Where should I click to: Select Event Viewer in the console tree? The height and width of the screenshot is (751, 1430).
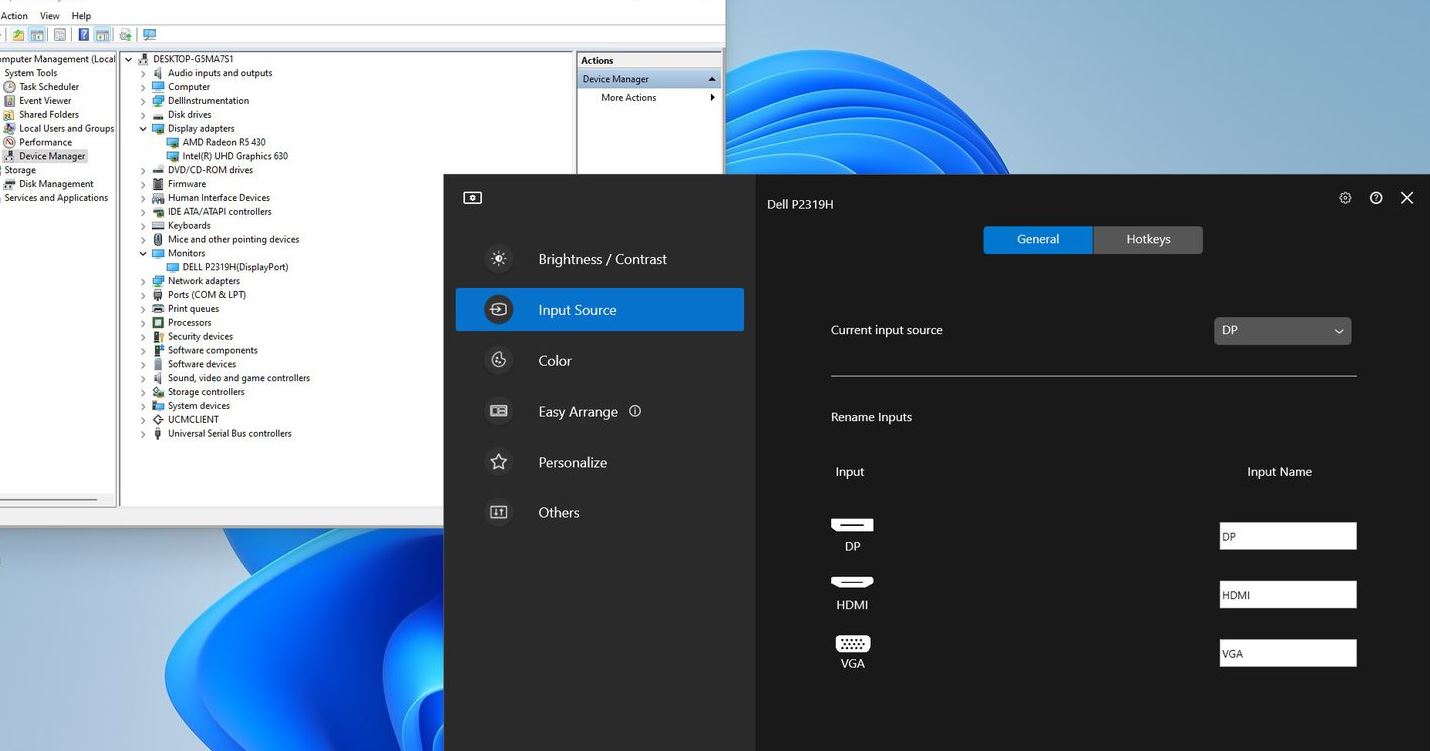[x=45, y=101]
